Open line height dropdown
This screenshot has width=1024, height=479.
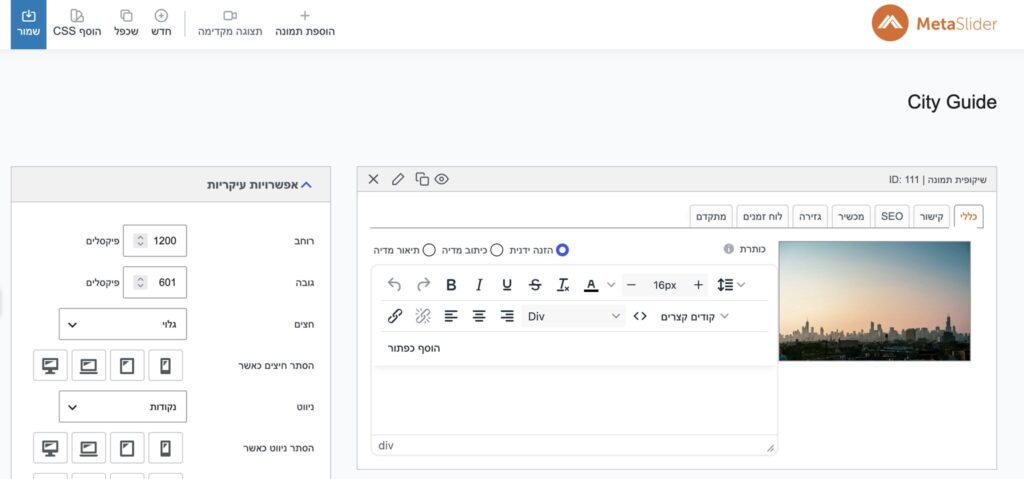(731, 284)
